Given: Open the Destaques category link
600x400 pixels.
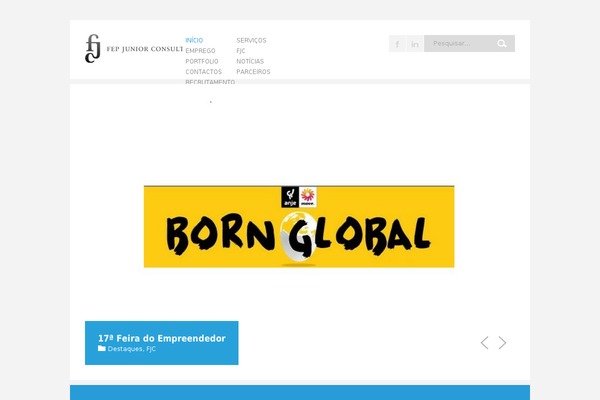Looking at the screenshot, I should (125, 349).
